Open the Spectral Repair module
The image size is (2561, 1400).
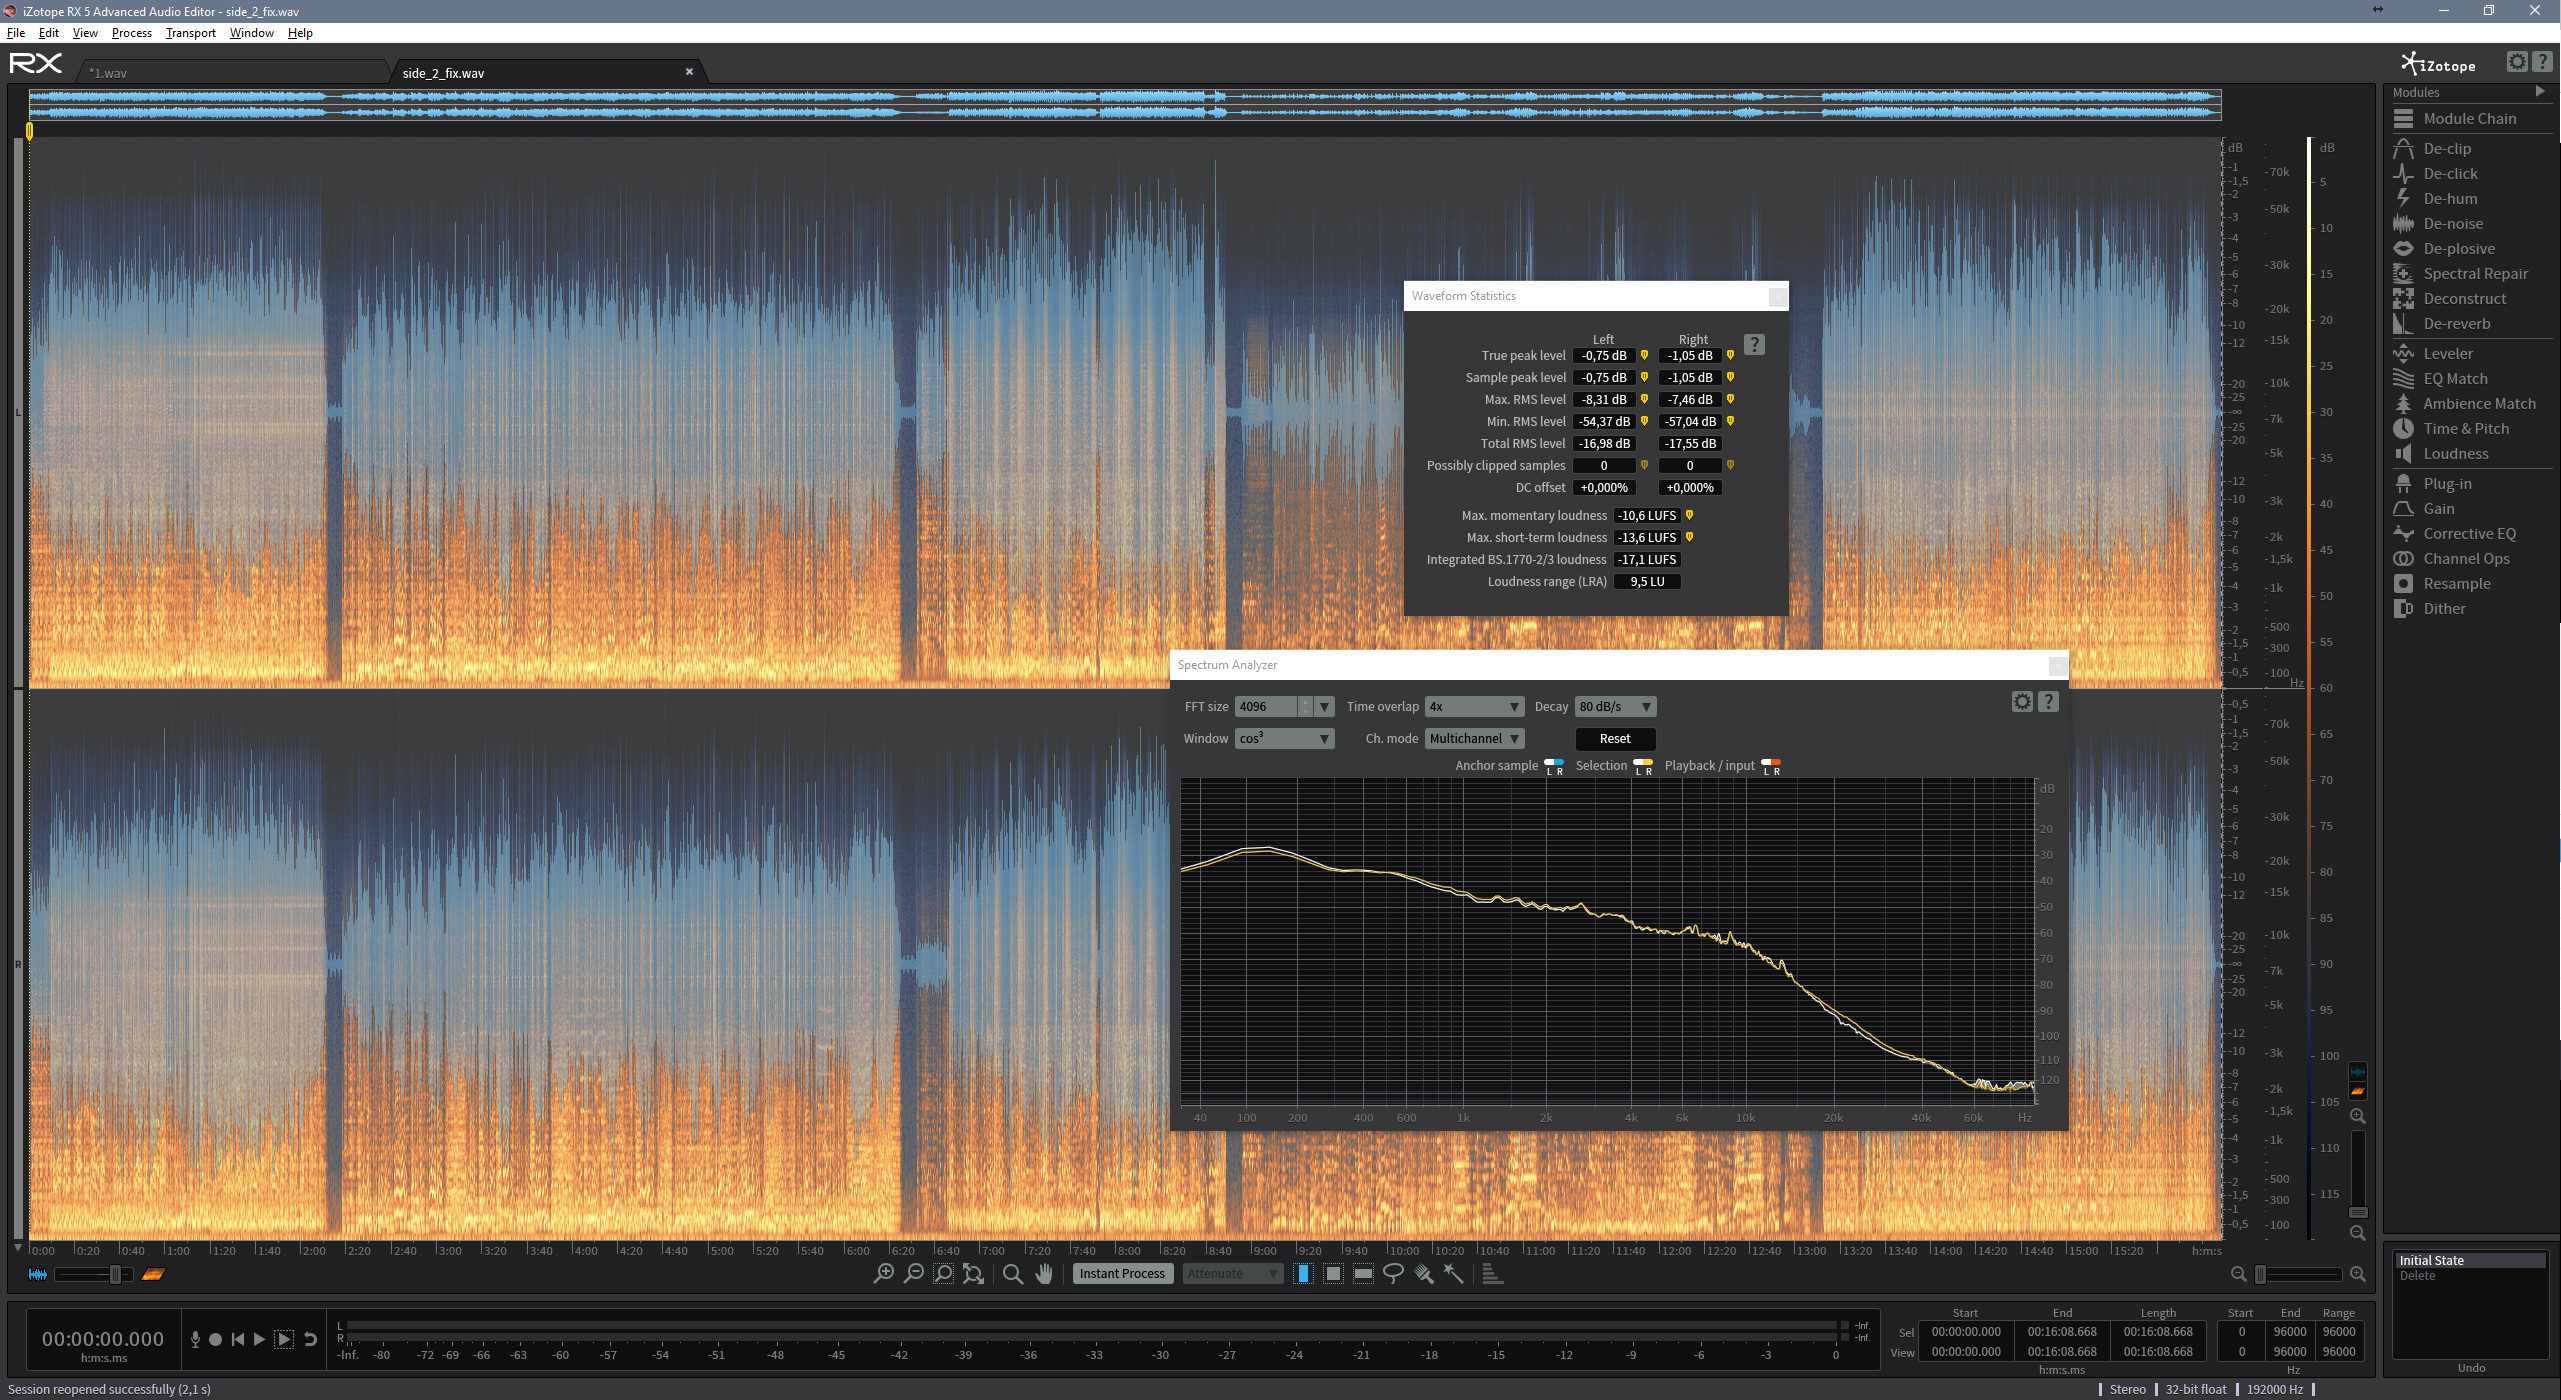pos(2474,273)
